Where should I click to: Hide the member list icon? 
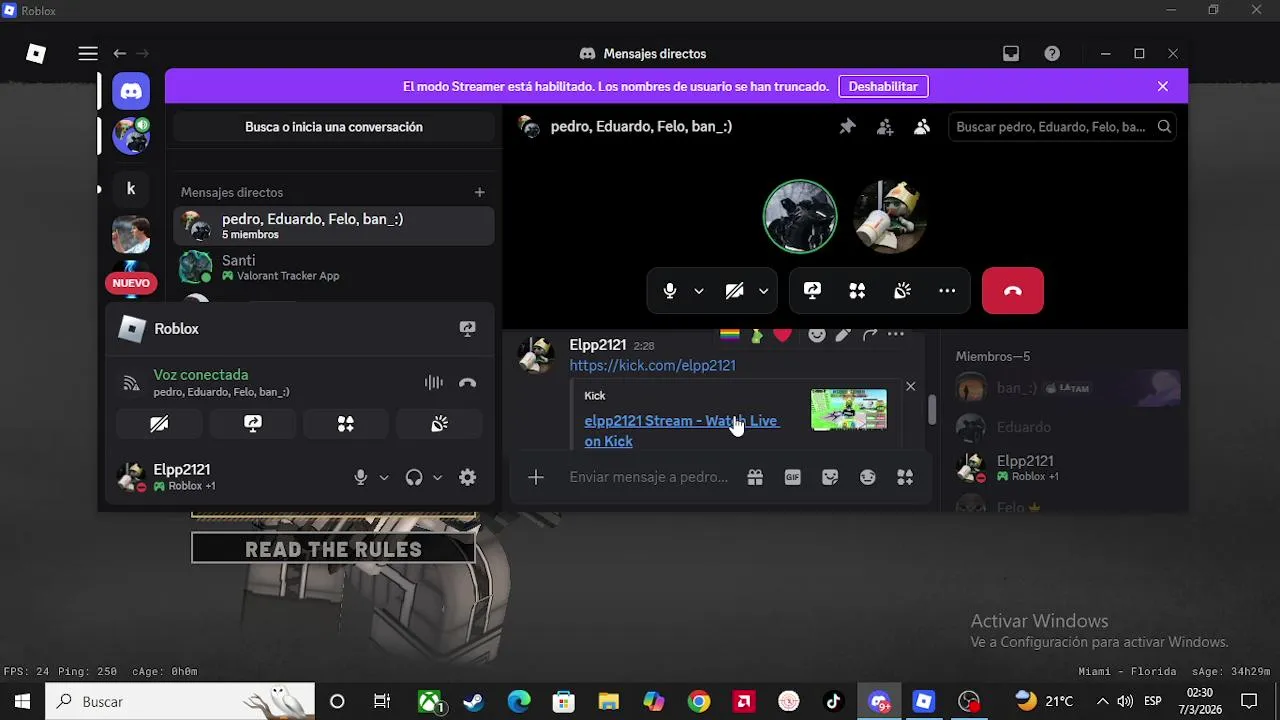click(x=922, y=127)
